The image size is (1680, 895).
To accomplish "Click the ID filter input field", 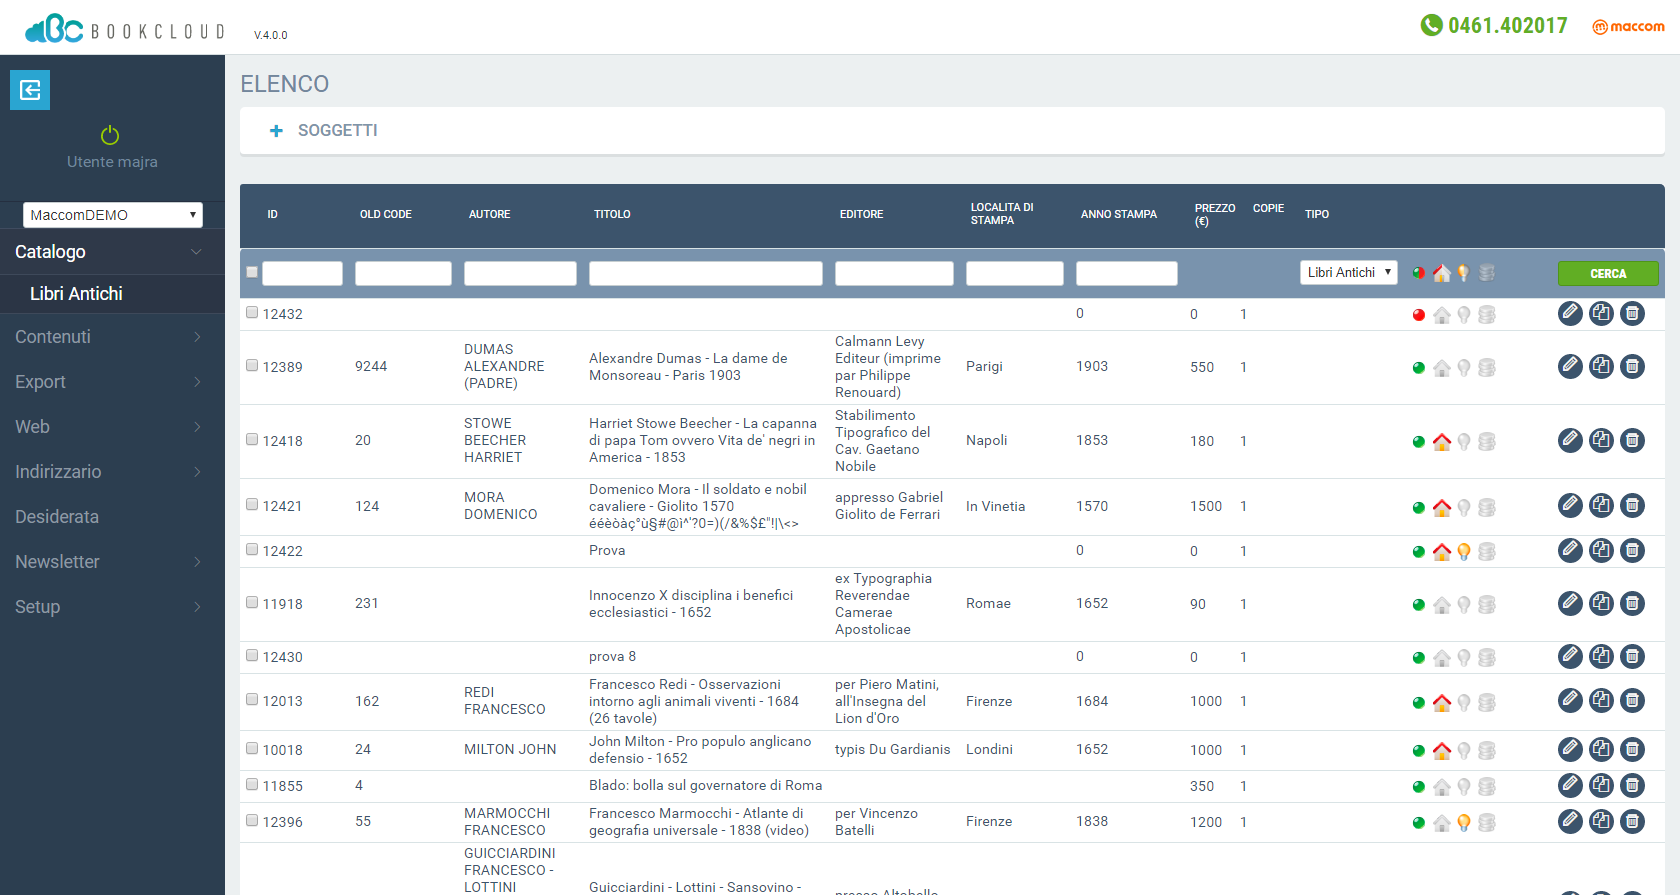I will coord(303,273).
